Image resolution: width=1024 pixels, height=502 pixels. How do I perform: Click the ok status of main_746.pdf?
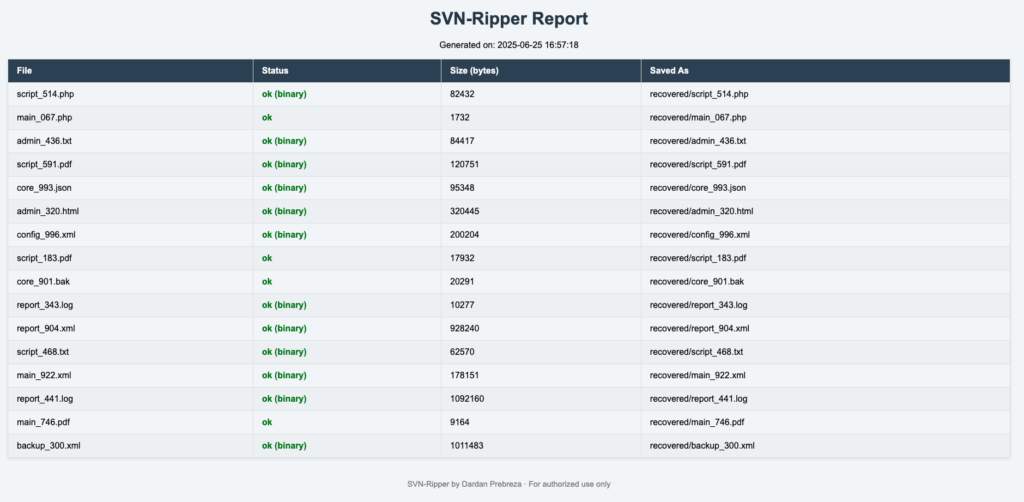pos(267,422)
